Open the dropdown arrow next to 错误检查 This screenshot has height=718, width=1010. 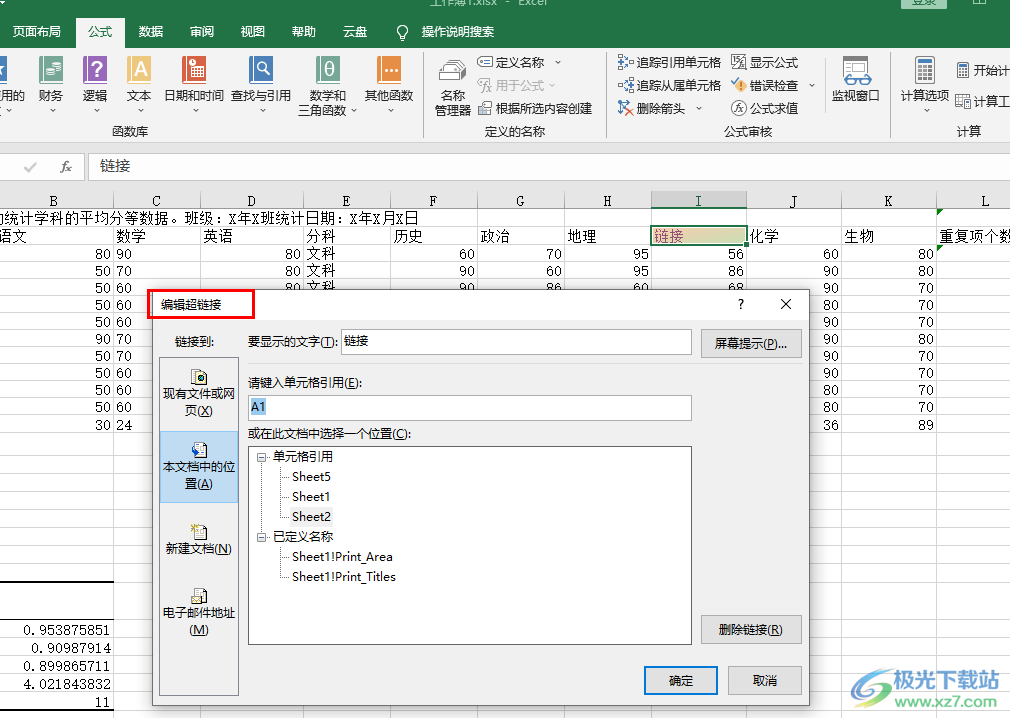[x=812, y=85]
